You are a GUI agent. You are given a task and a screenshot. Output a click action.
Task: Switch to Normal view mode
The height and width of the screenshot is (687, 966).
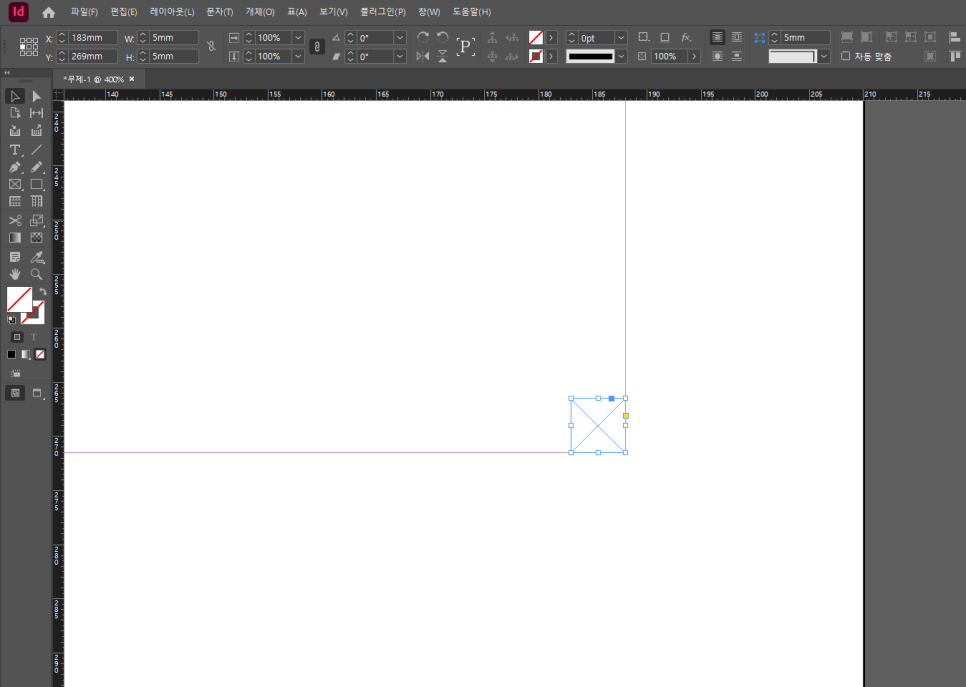(x=15, y=393)
